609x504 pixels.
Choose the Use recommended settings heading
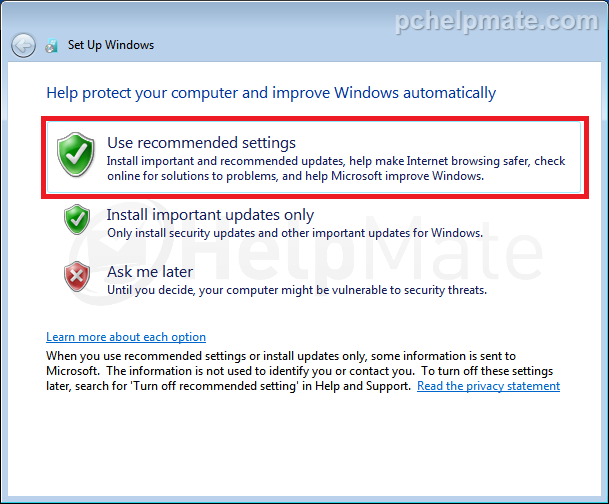coord(201,143)
